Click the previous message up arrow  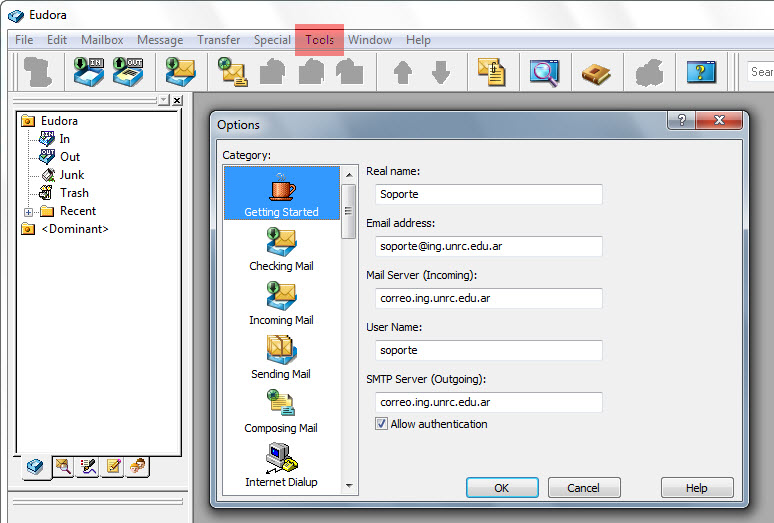point(402,73)
